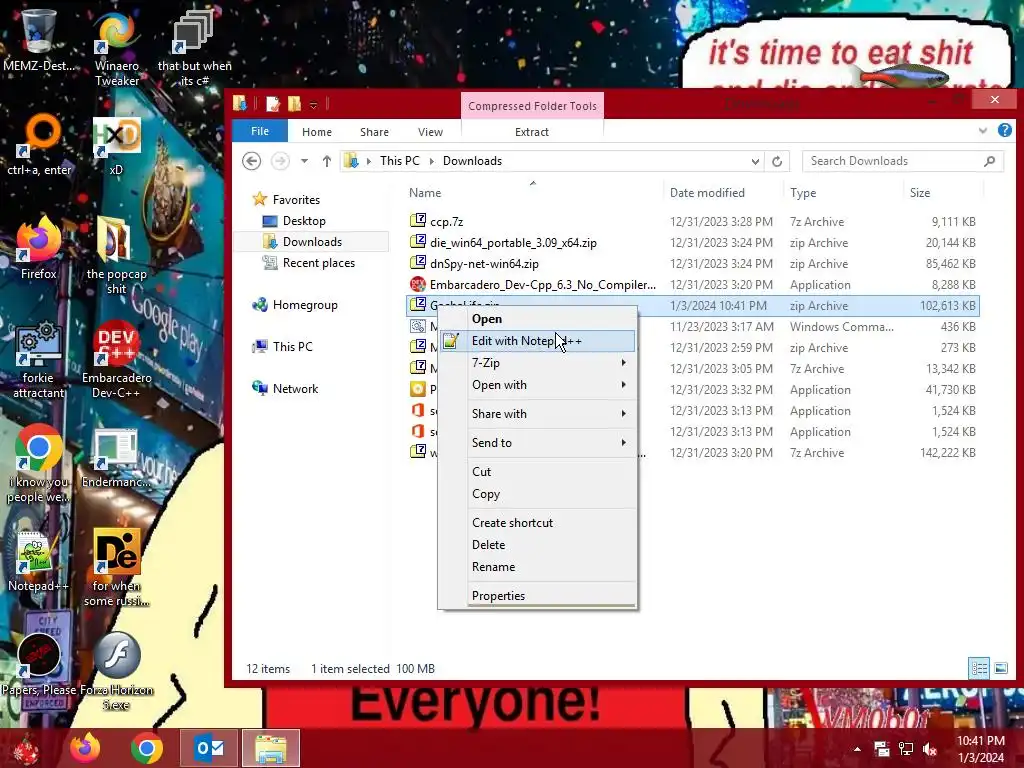Open Customize Quick Access Toolbar dropdown
This screenshot has width=1024, height=768.
pos(313,104)
